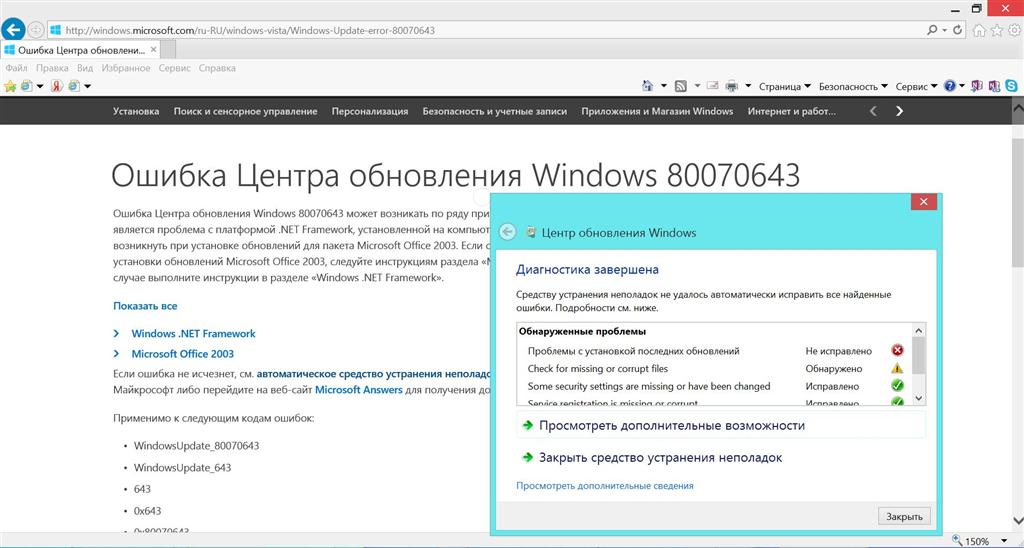Open the Tools gear icon

pyautogui.click(x=1014, y=30)
